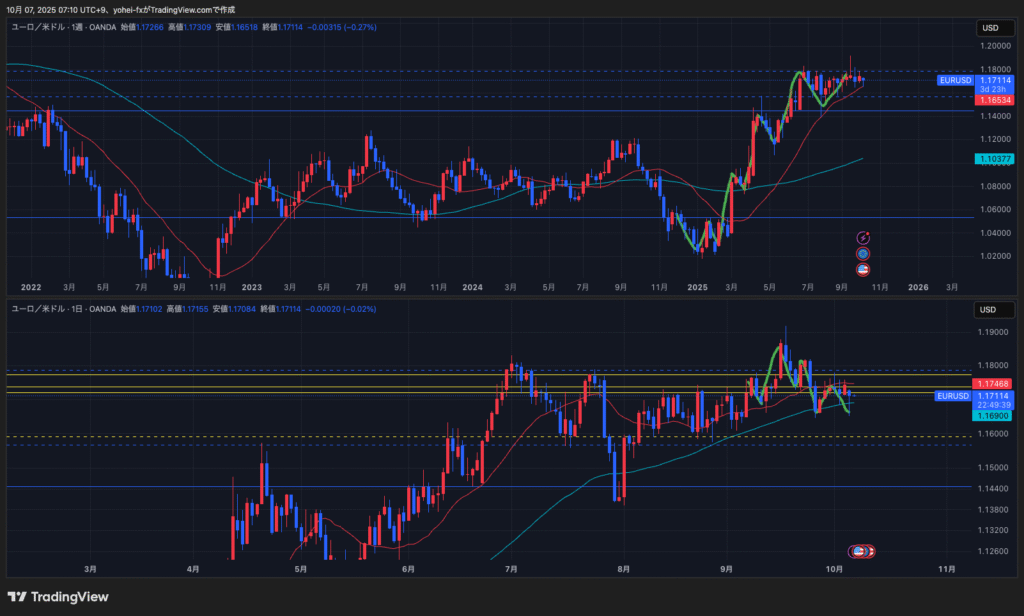The image size is (1024, 616).
Task: Click 1.20000 on the weekly price scale
Action: [994, 46]
